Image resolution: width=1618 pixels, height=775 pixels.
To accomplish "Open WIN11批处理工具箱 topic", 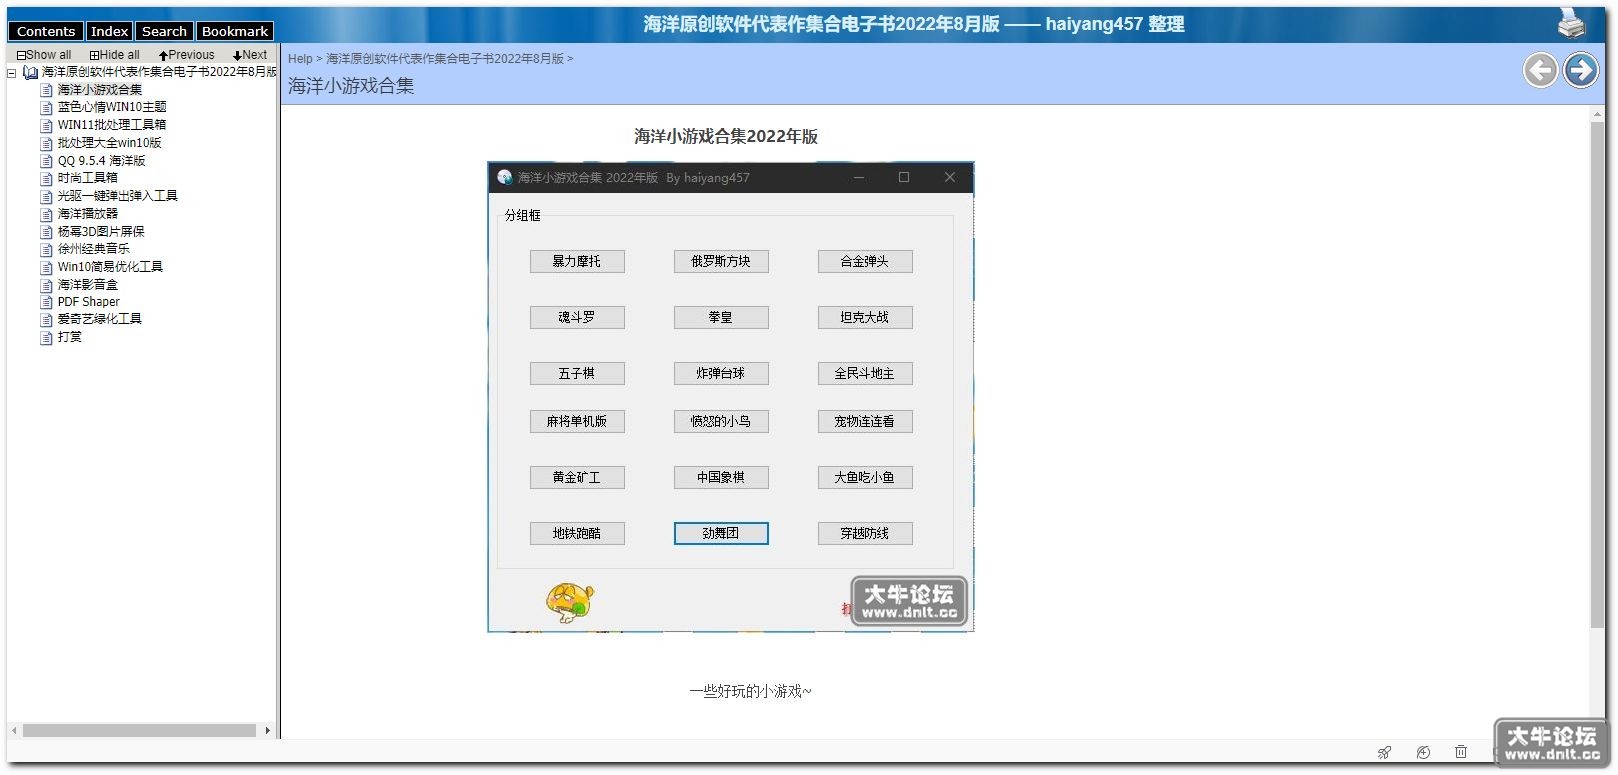I will point(112,125).
